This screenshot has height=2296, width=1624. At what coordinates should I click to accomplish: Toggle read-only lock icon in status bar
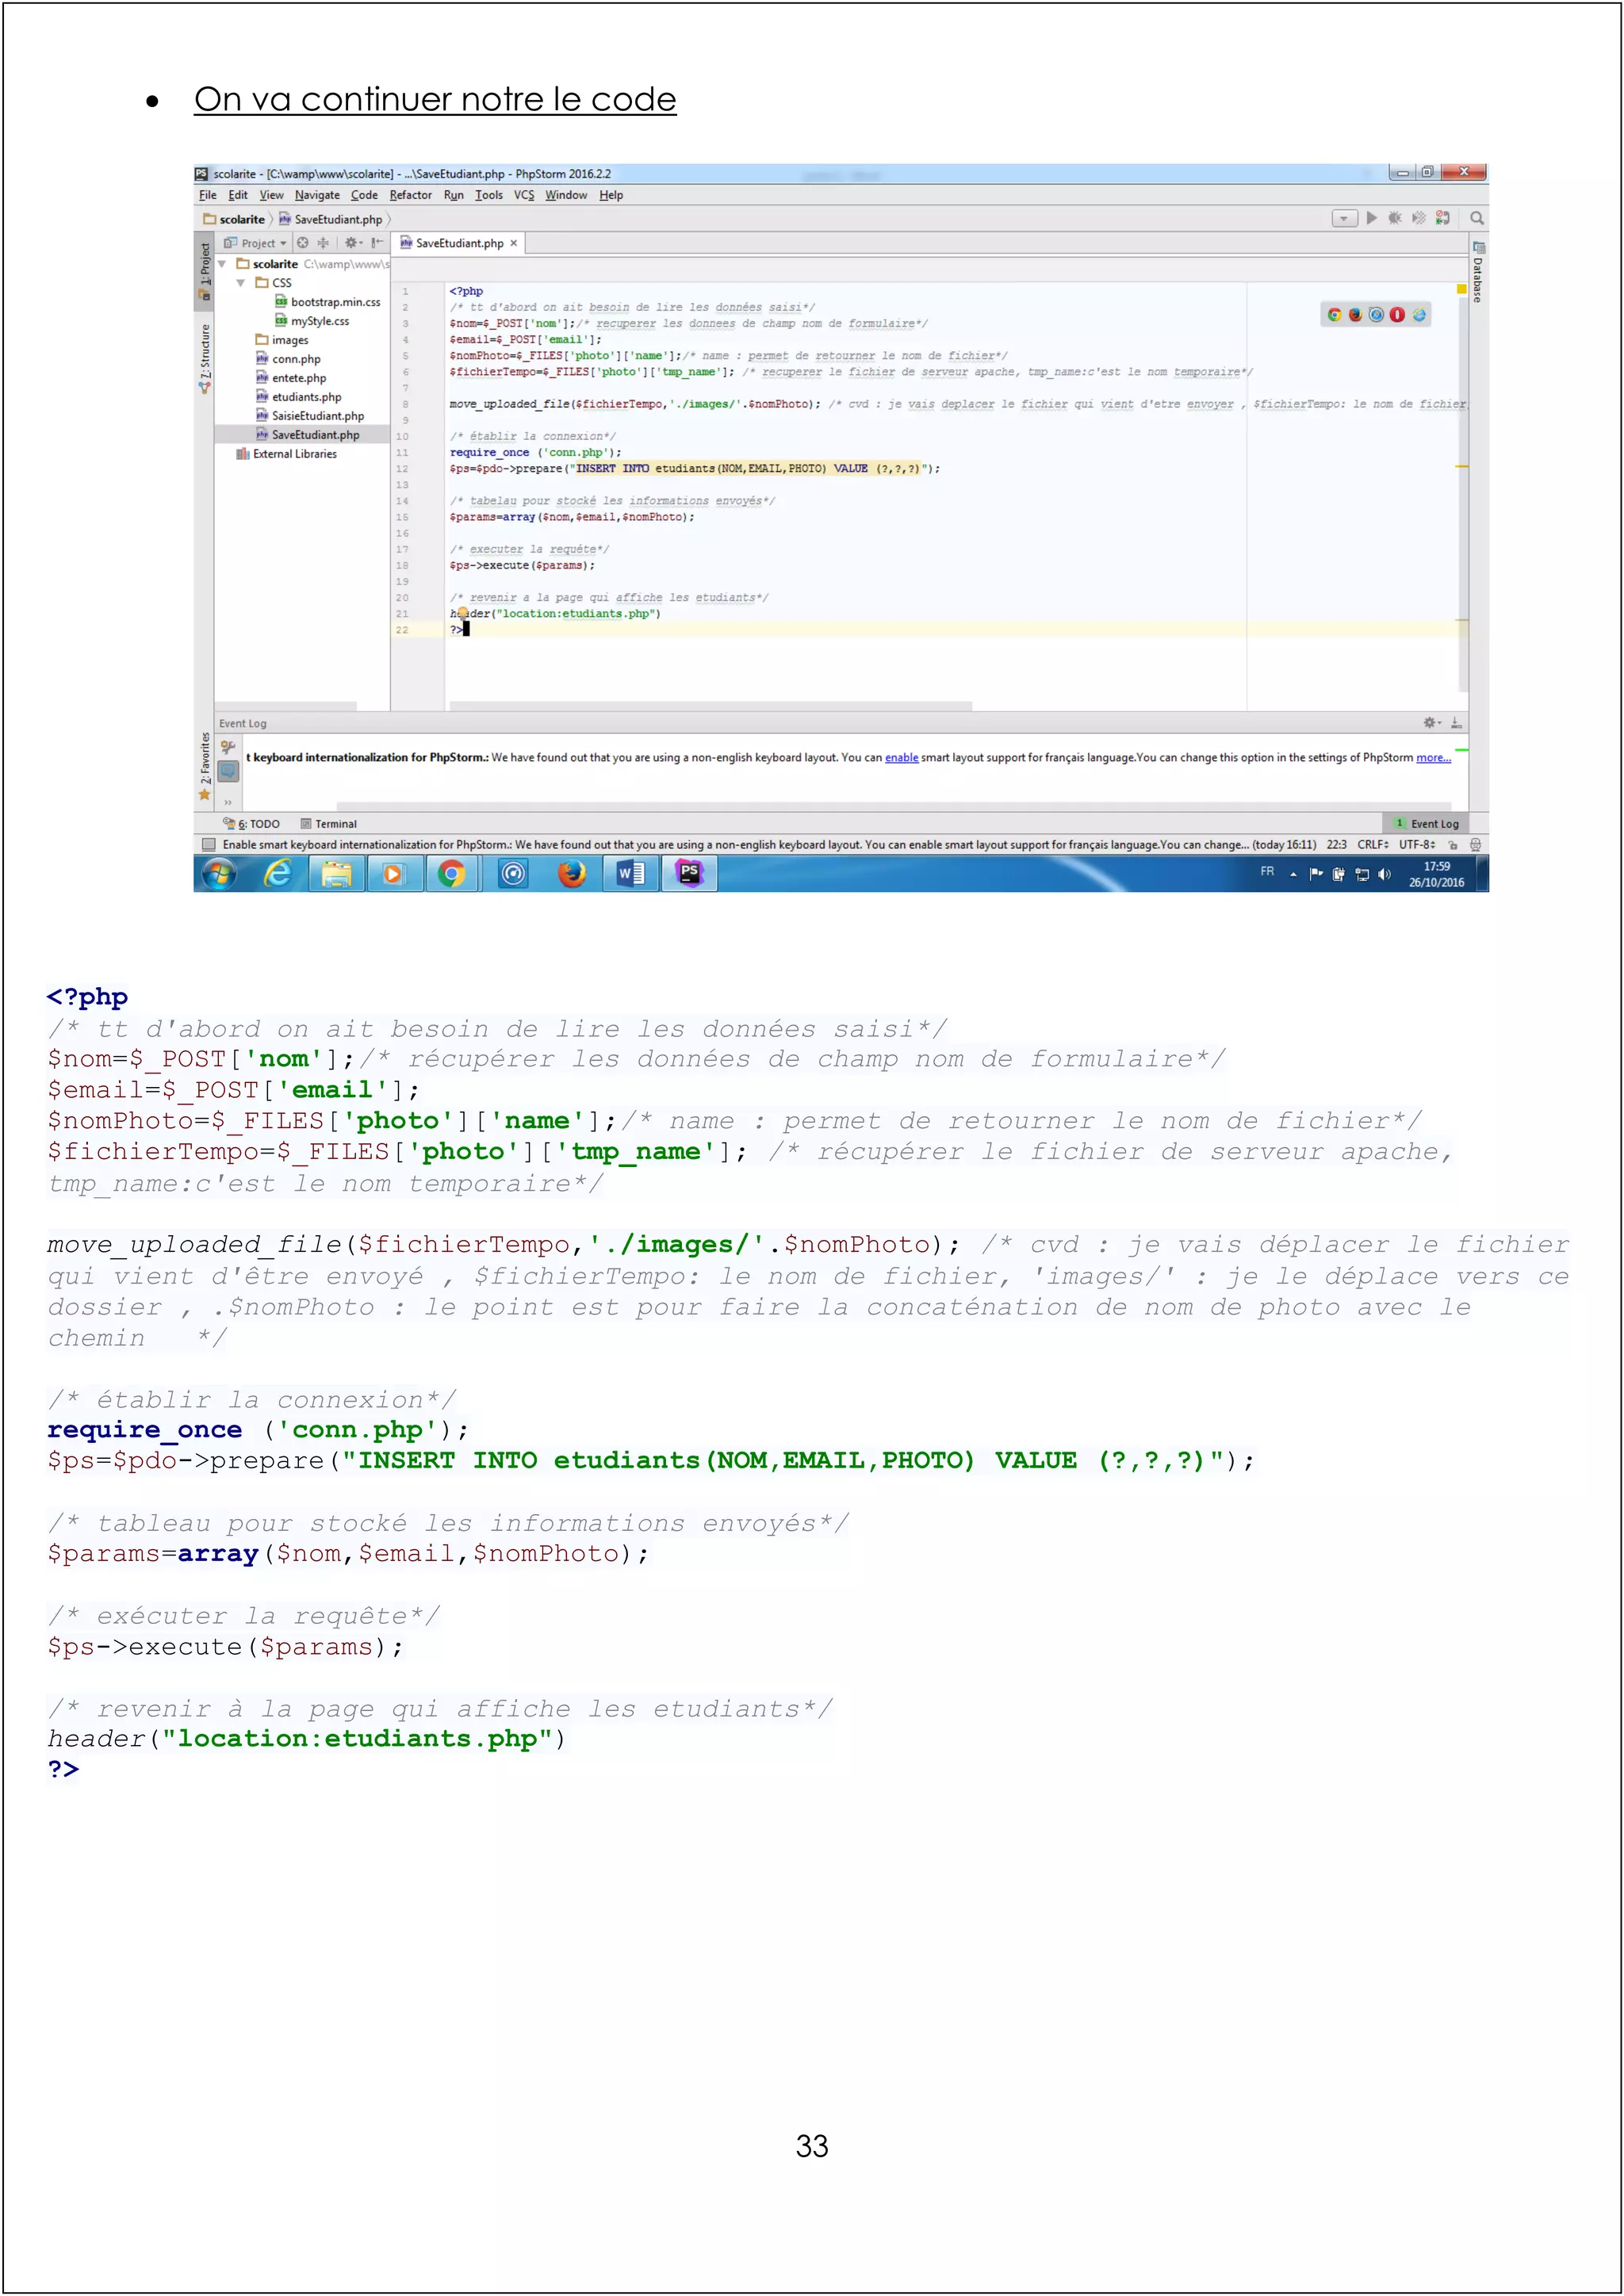pos(1453,845)
